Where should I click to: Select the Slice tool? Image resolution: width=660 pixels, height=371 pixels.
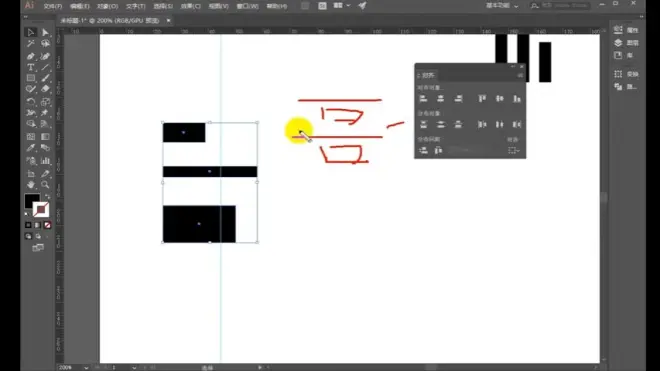pyautogui.click(x=45, y=173)
